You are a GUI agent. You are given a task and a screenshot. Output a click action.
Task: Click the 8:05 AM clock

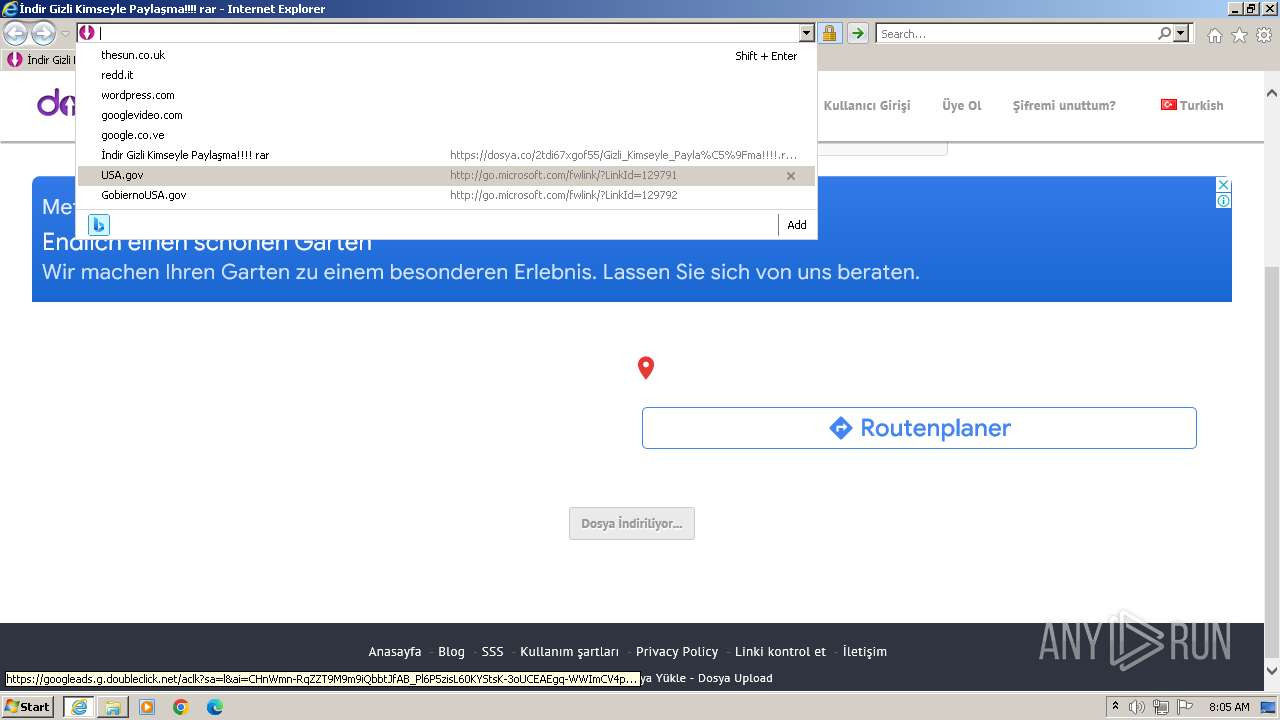1229,707
